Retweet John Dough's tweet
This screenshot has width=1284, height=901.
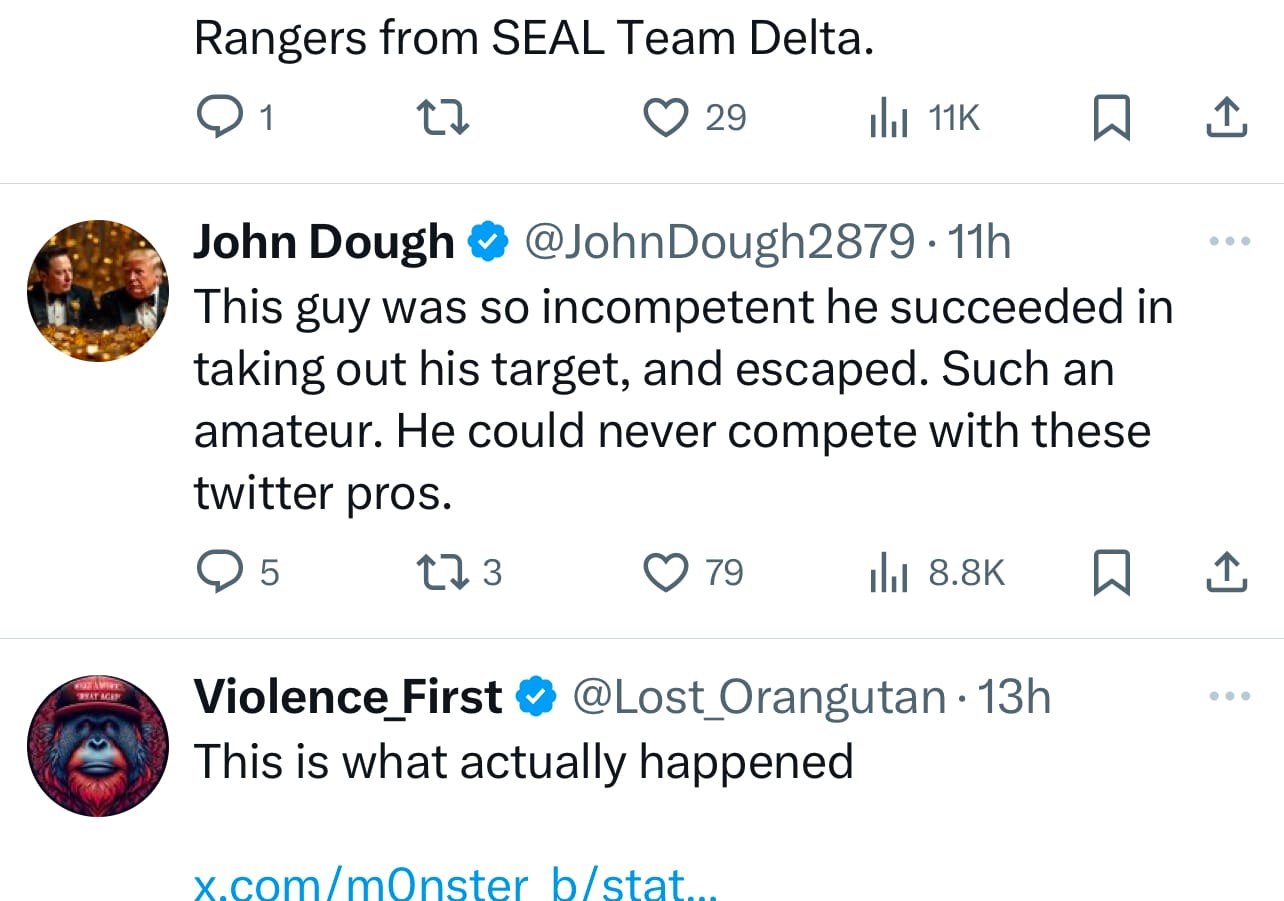click(x=442, y=573)
